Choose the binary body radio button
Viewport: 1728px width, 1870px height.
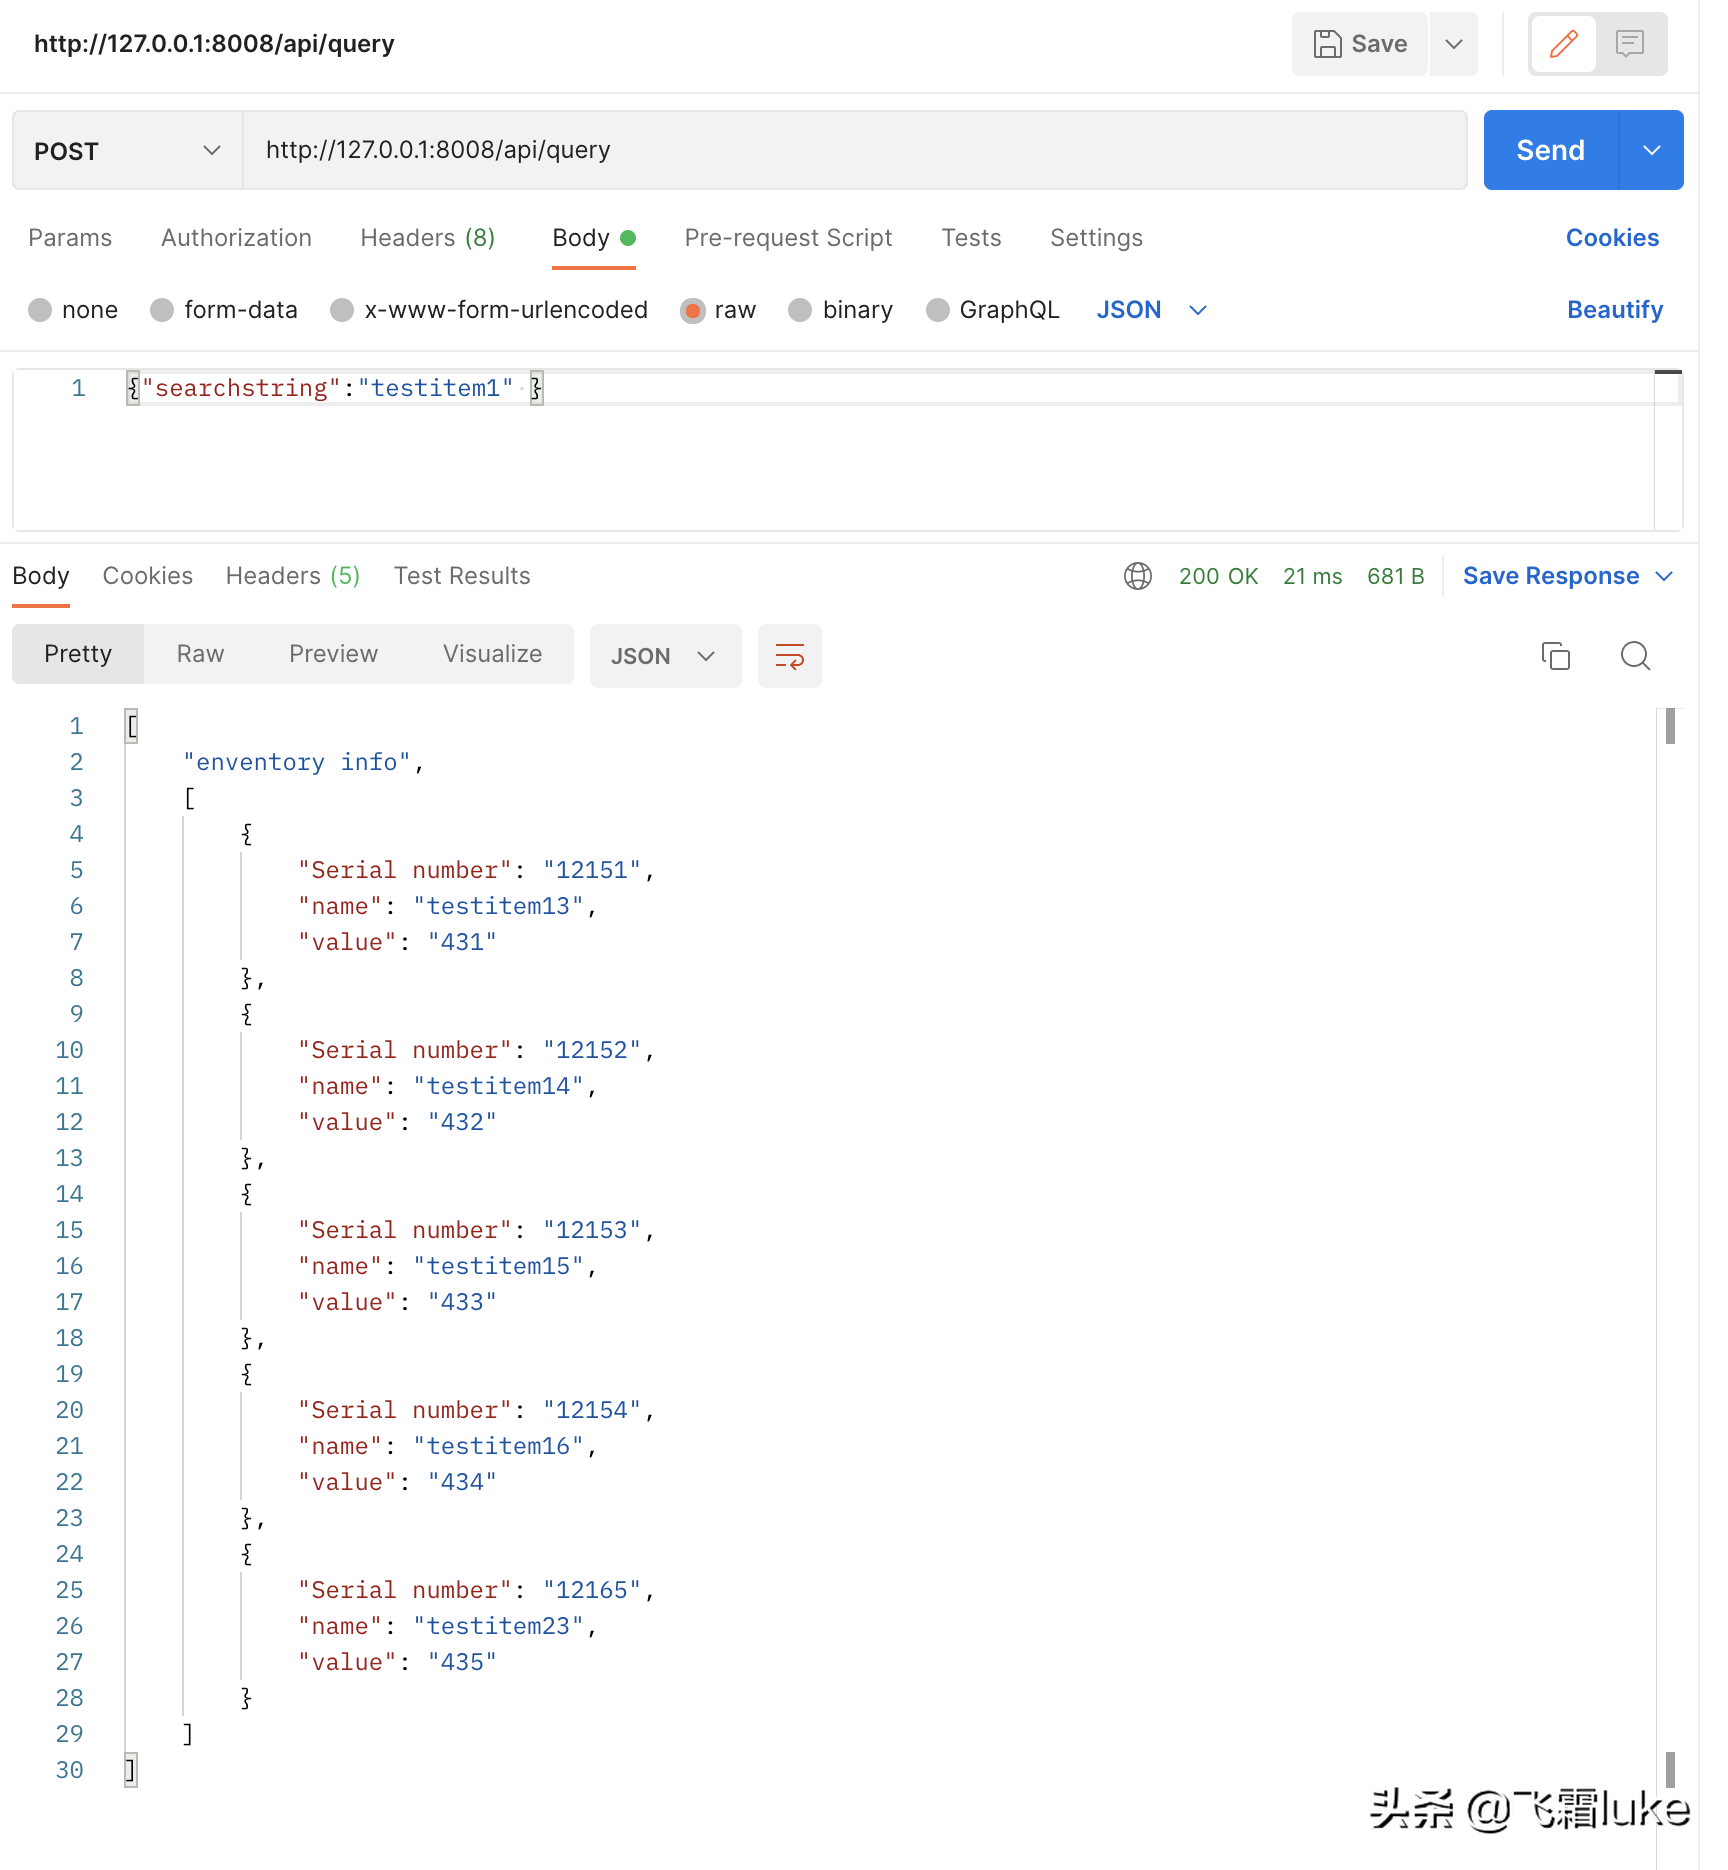[x=800, y=310]
